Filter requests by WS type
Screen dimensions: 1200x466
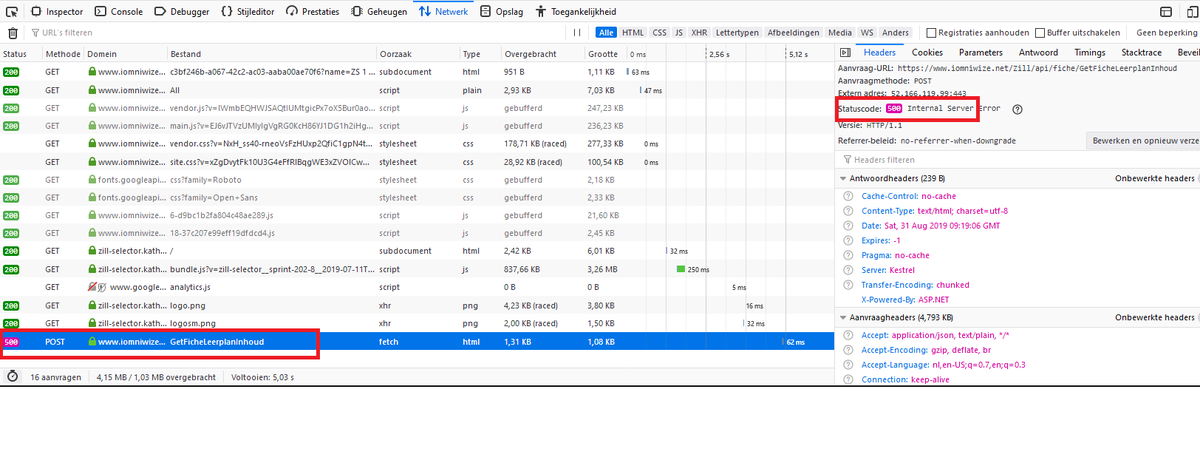point(867,33)
